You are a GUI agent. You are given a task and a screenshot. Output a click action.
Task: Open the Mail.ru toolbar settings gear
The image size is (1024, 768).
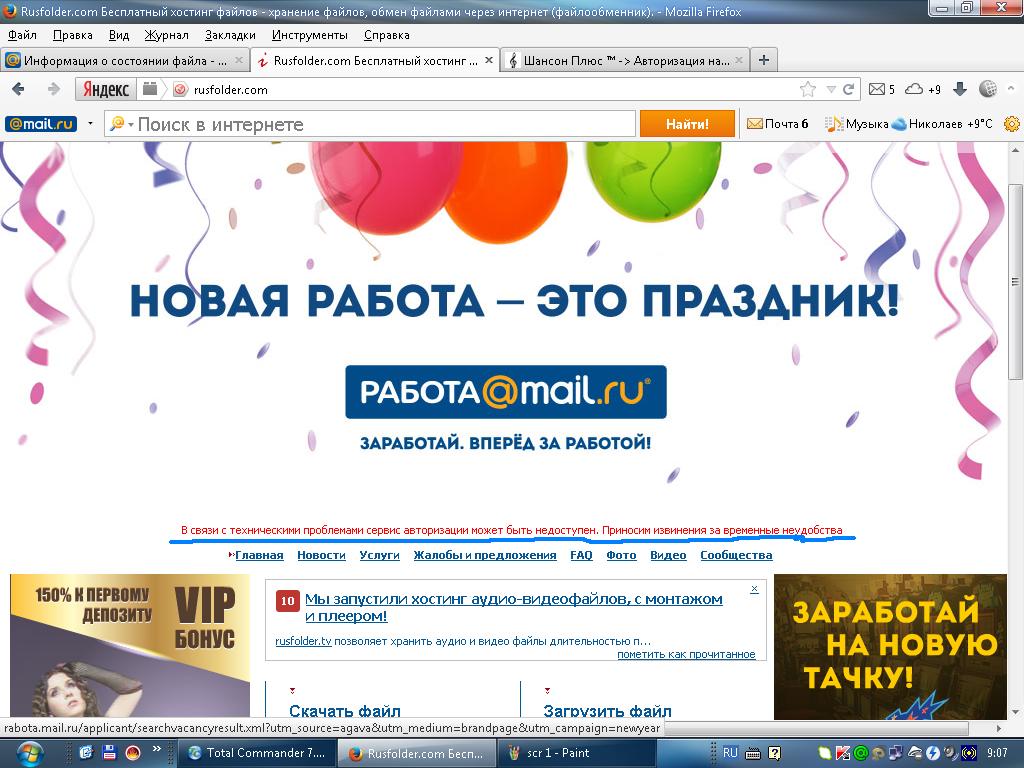pos(1014,123)
